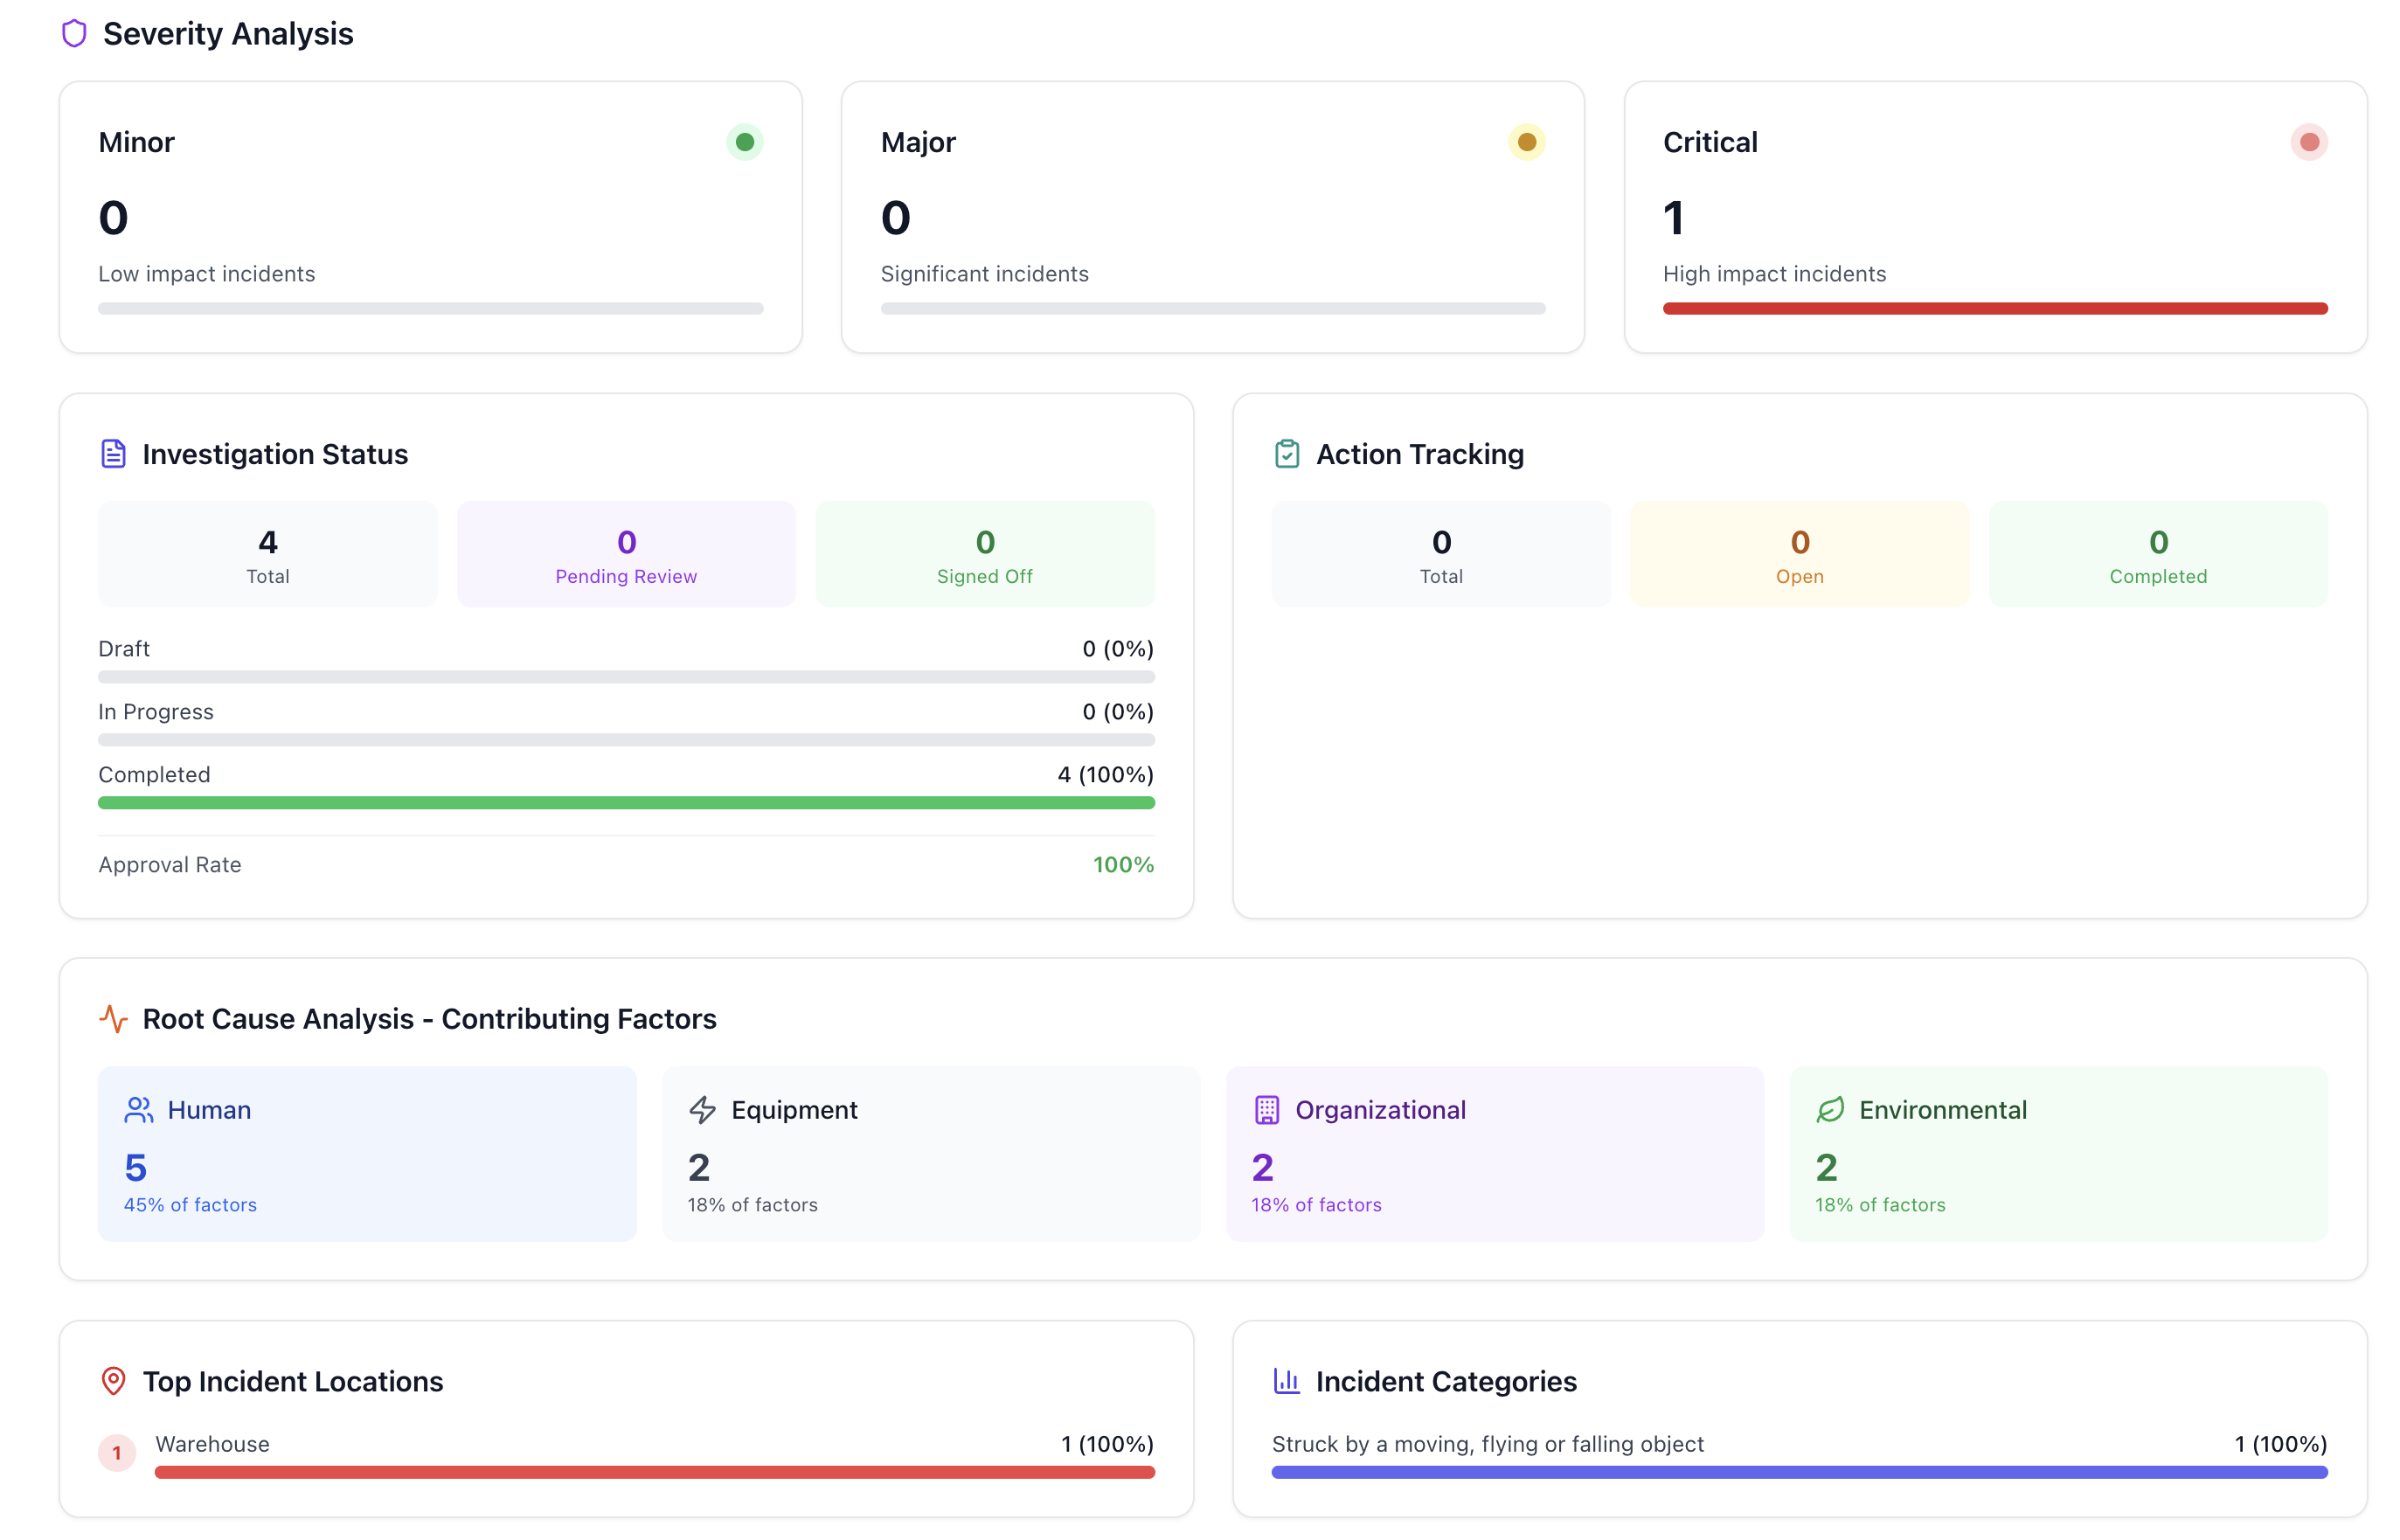Click the lightning icon on the Equipment card
The height and width of the screenshot is (1540, 2400).
click(702, 1109)
